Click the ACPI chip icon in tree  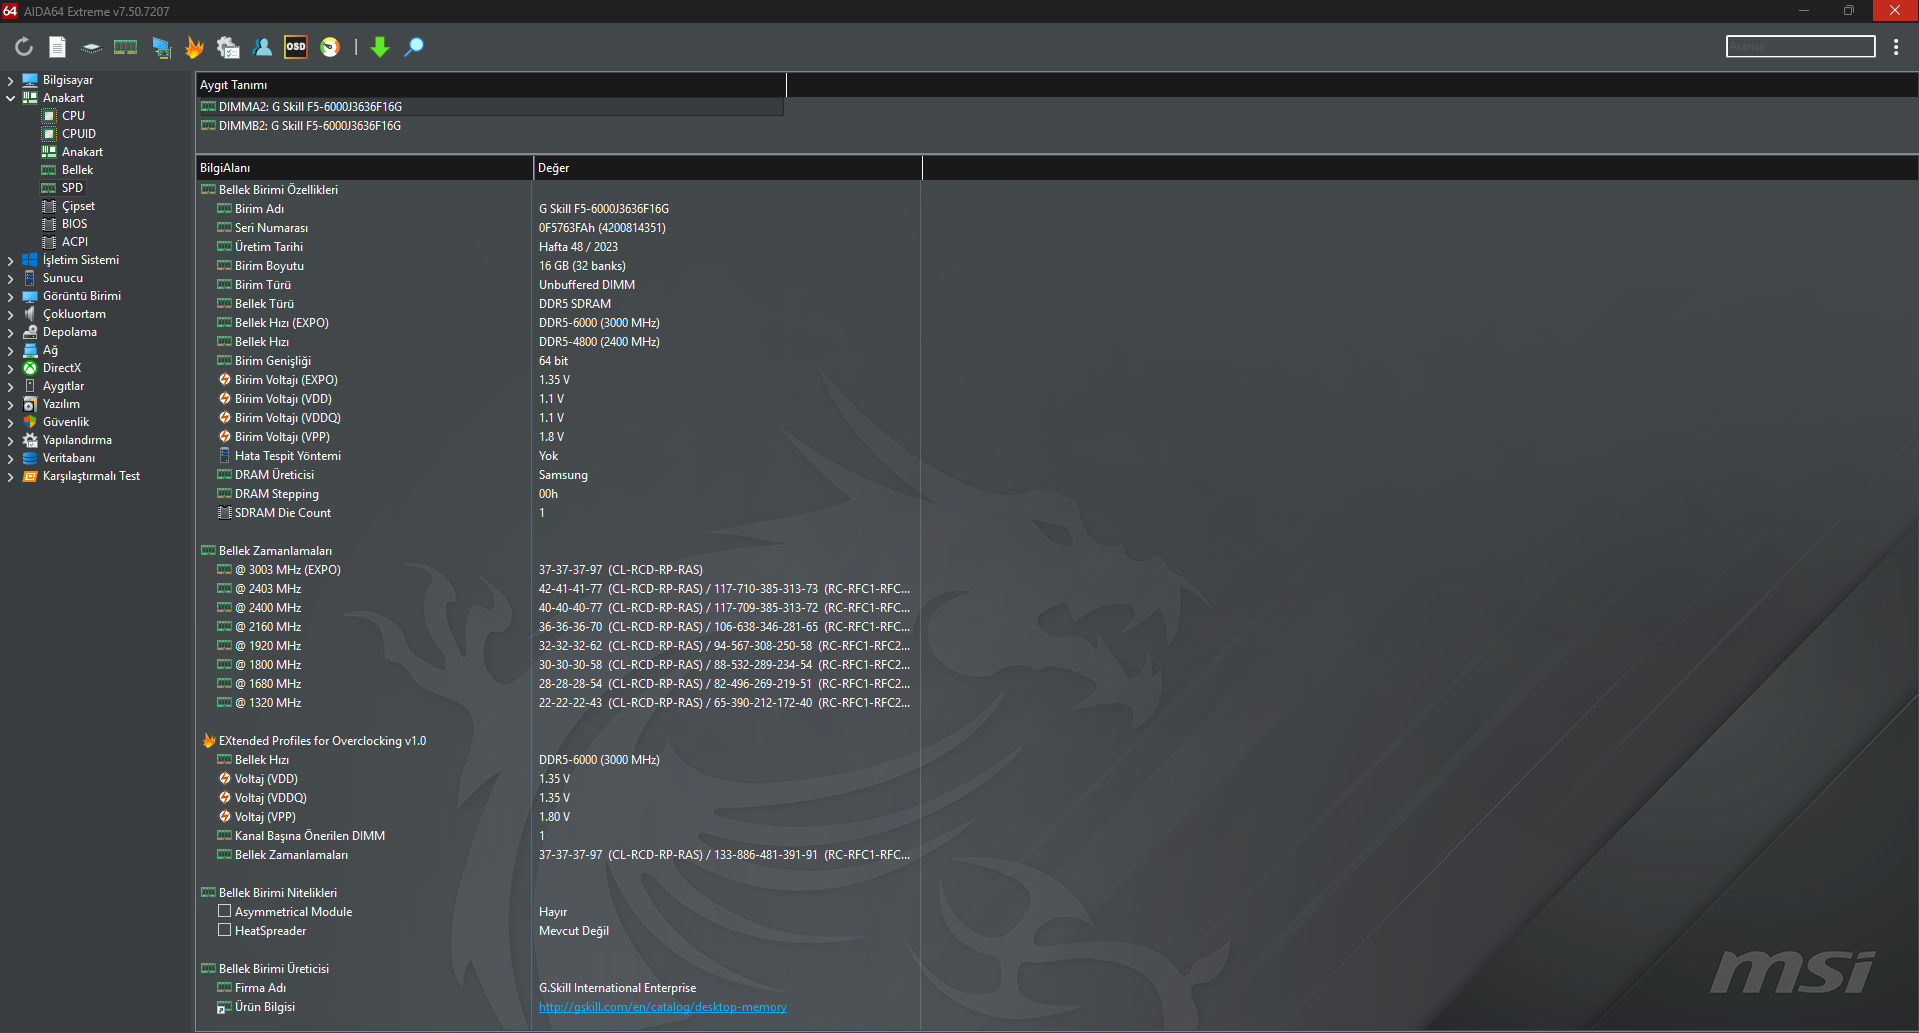point(49,242)
